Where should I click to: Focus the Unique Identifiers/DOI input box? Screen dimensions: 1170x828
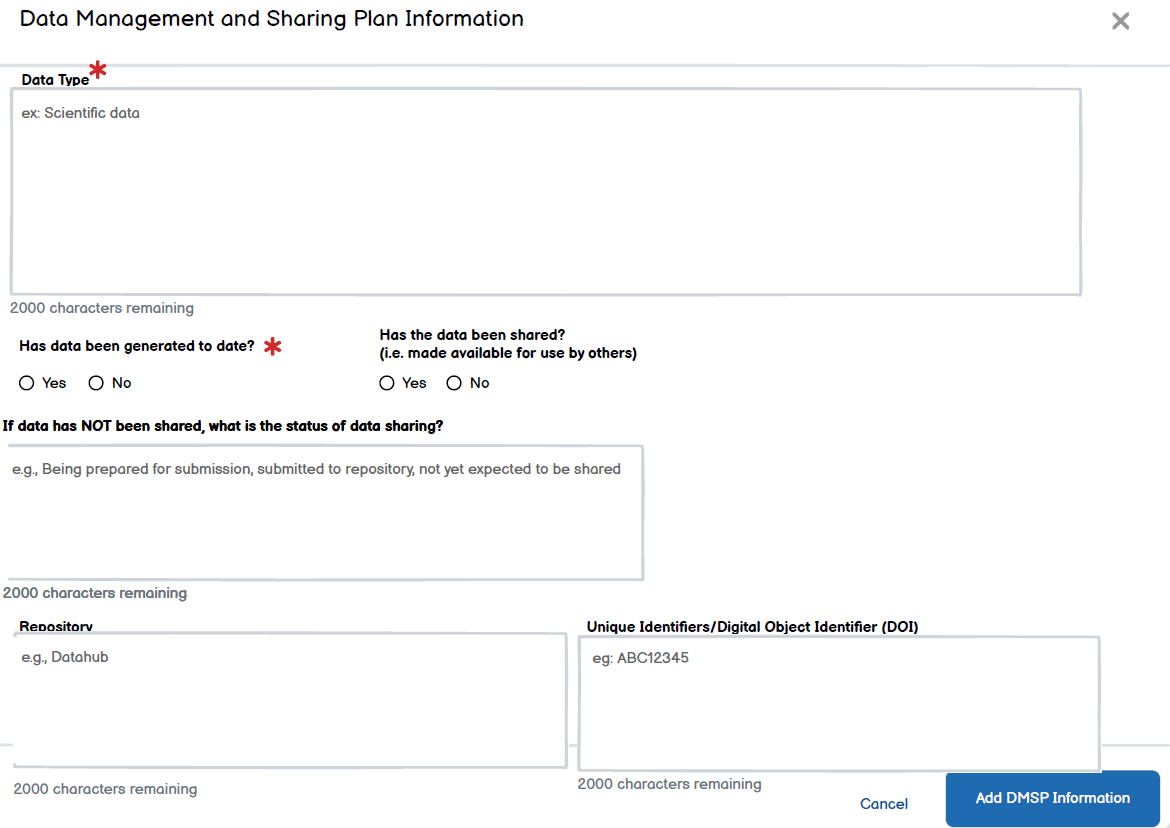click(x=838, y=704)
